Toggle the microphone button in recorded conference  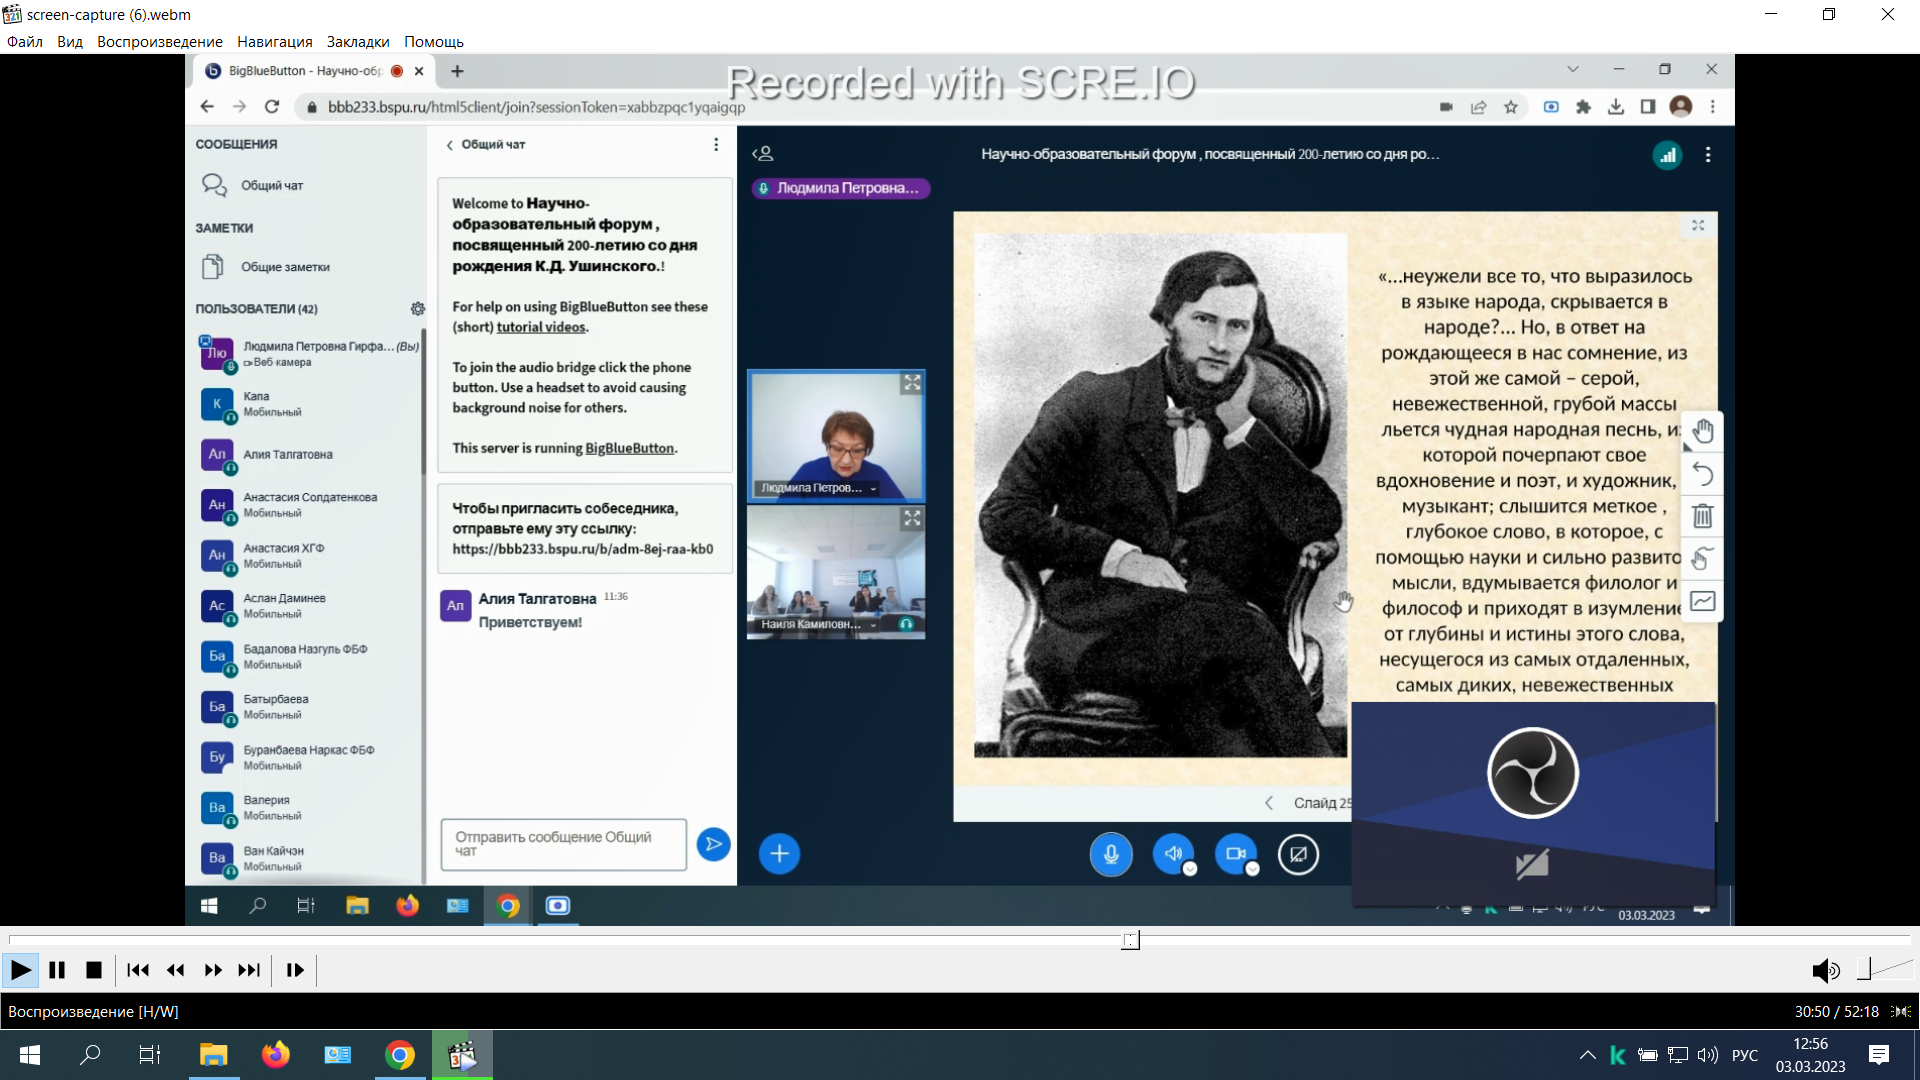(1110, 854)
